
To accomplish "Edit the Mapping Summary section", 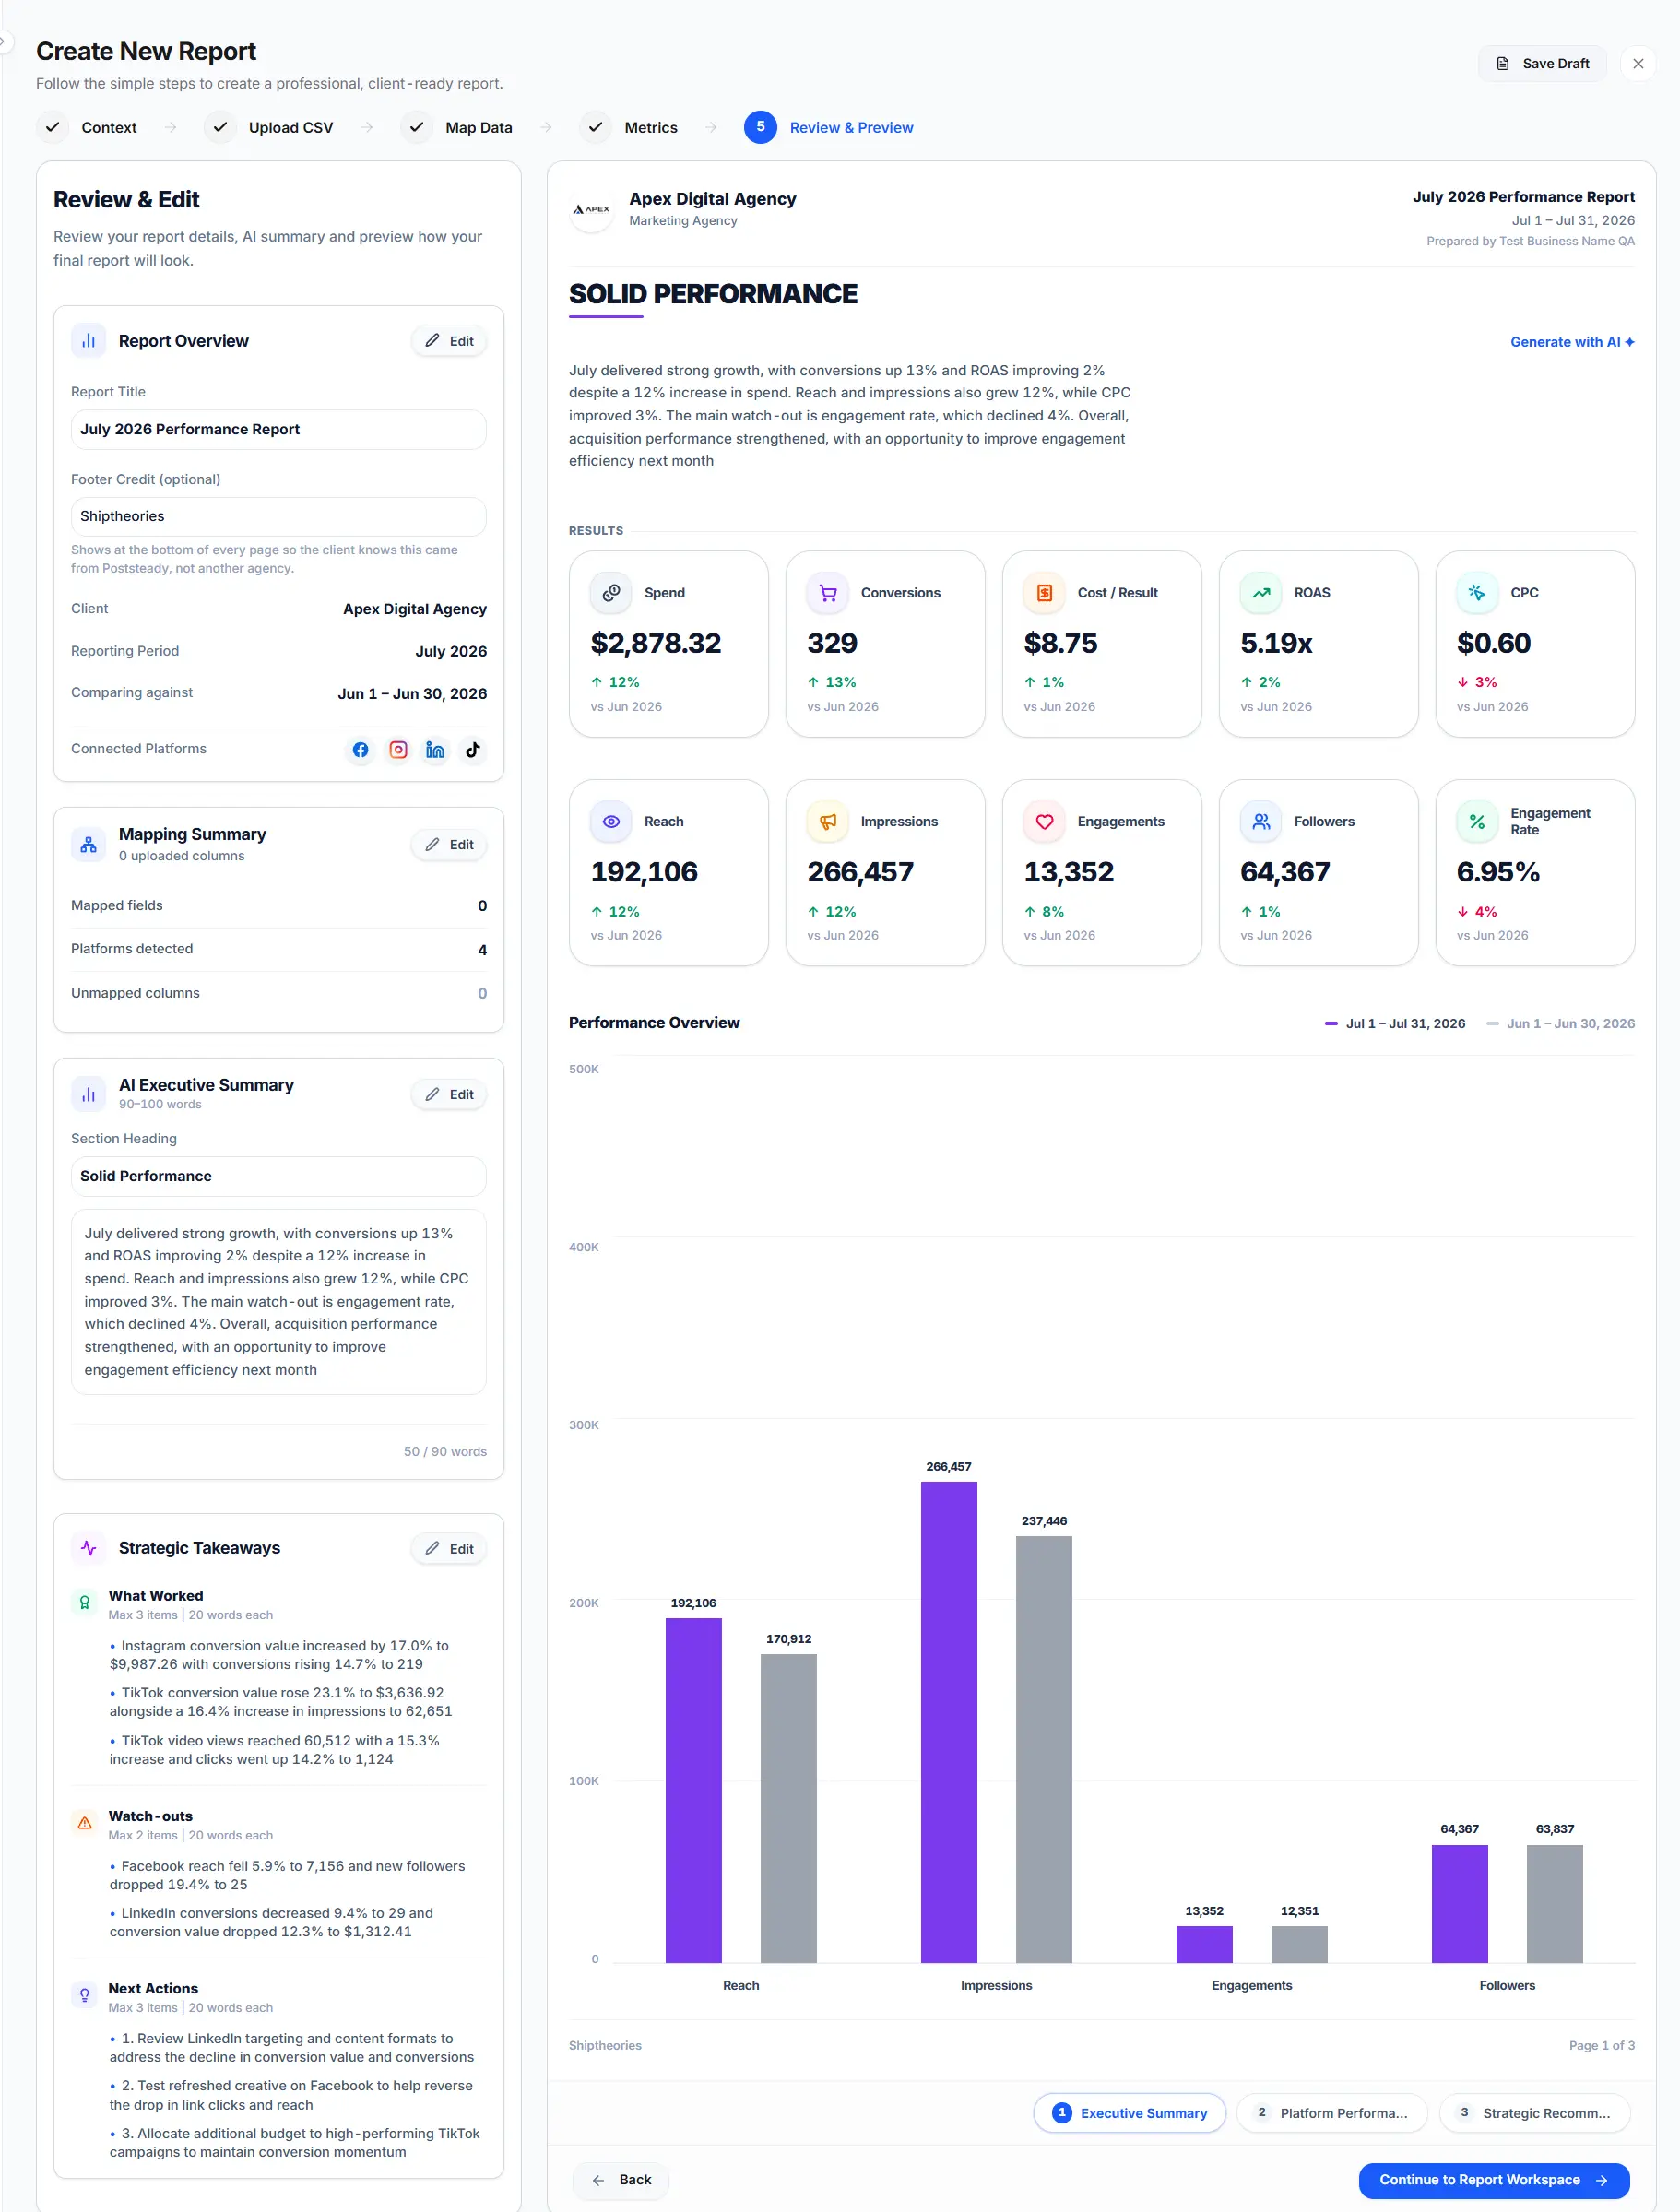I will pyautogui.click(x=449, y=844).
